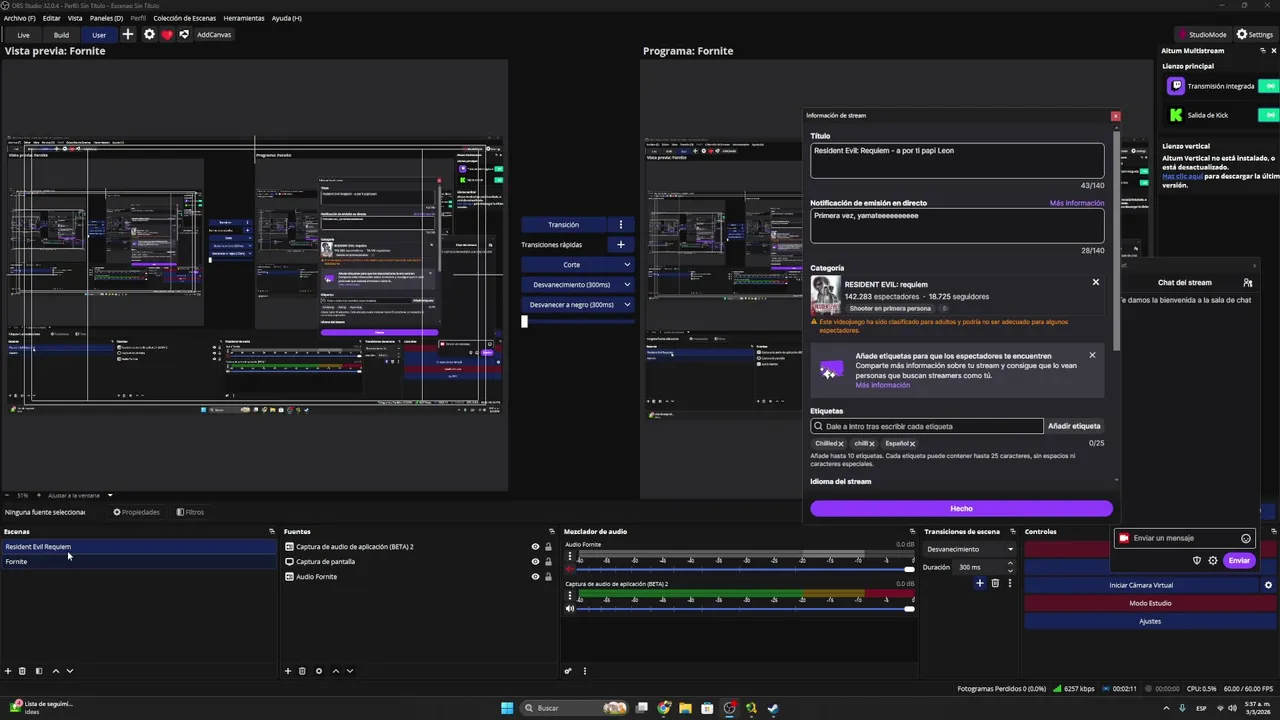Increase the Duración value using up arrow
The width and height of the screenshot is (1280, 720).
coord(1010,564)
